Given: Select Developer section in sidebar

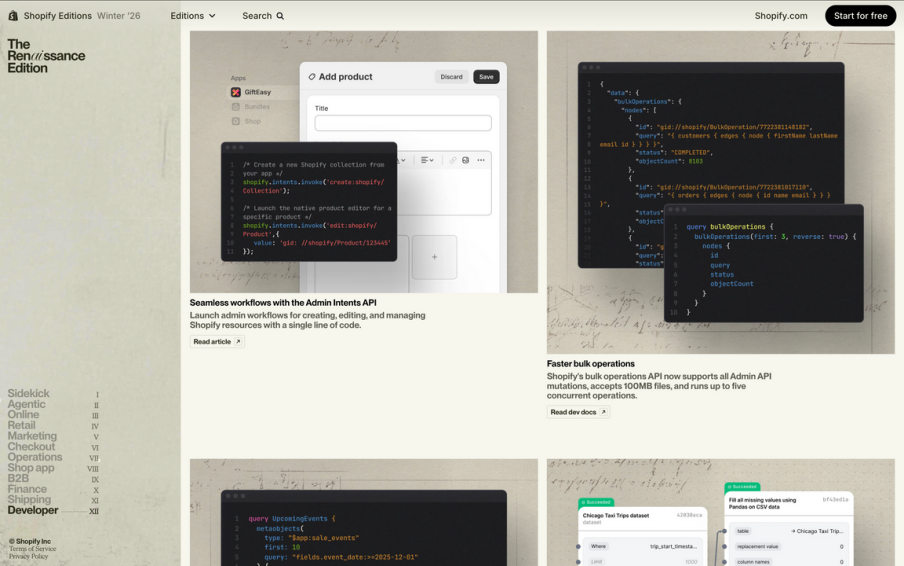Looking at the screenshot, I should [33, 510].
